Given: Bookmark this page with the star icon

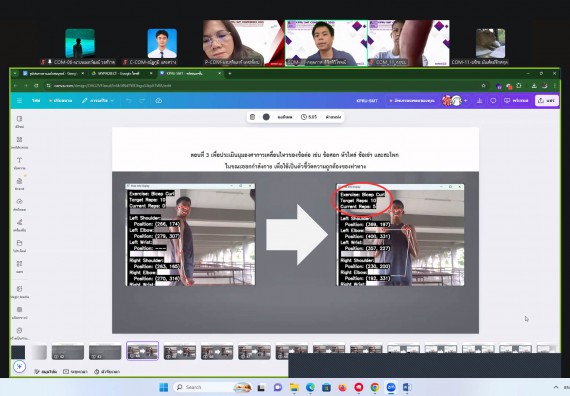Looking at the screenshot, I should [x=483, y=85].
